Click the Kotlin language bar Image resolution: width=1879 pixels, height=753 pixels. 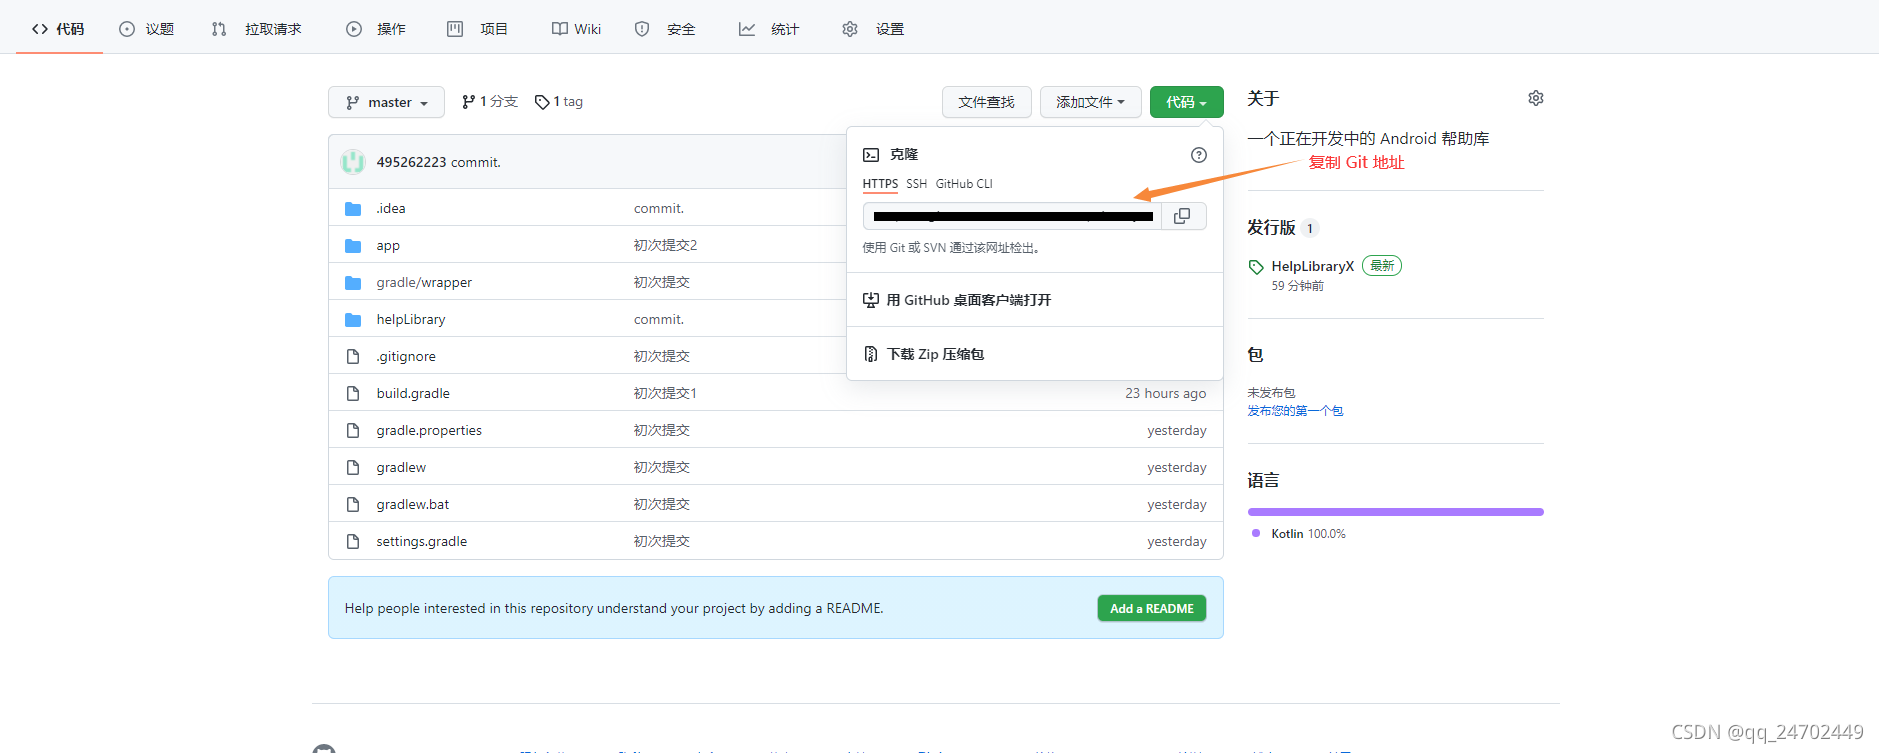point(1395,512)
